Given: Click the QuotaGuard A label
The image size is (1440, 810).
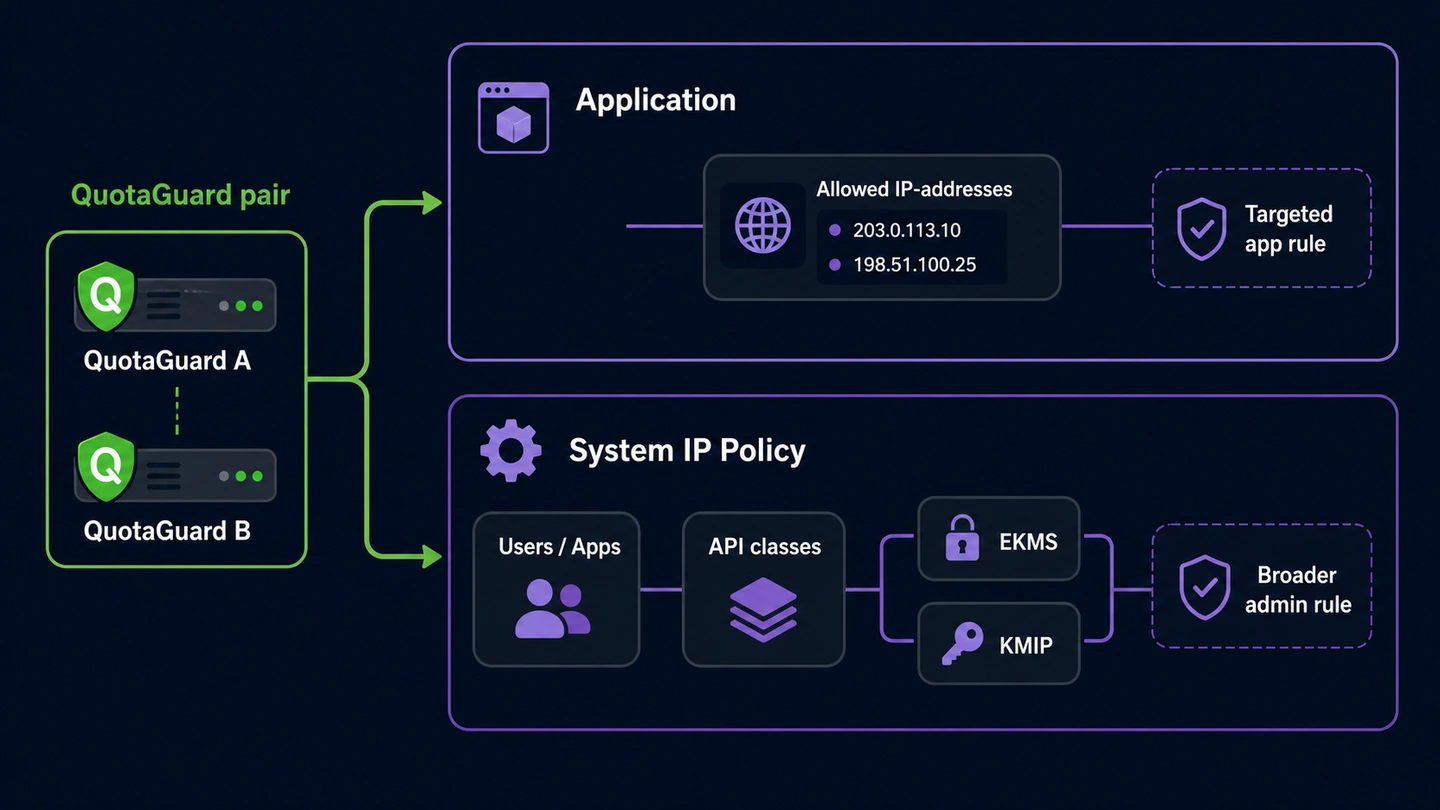Looking at the screenshot, I should tap(167, 360).
